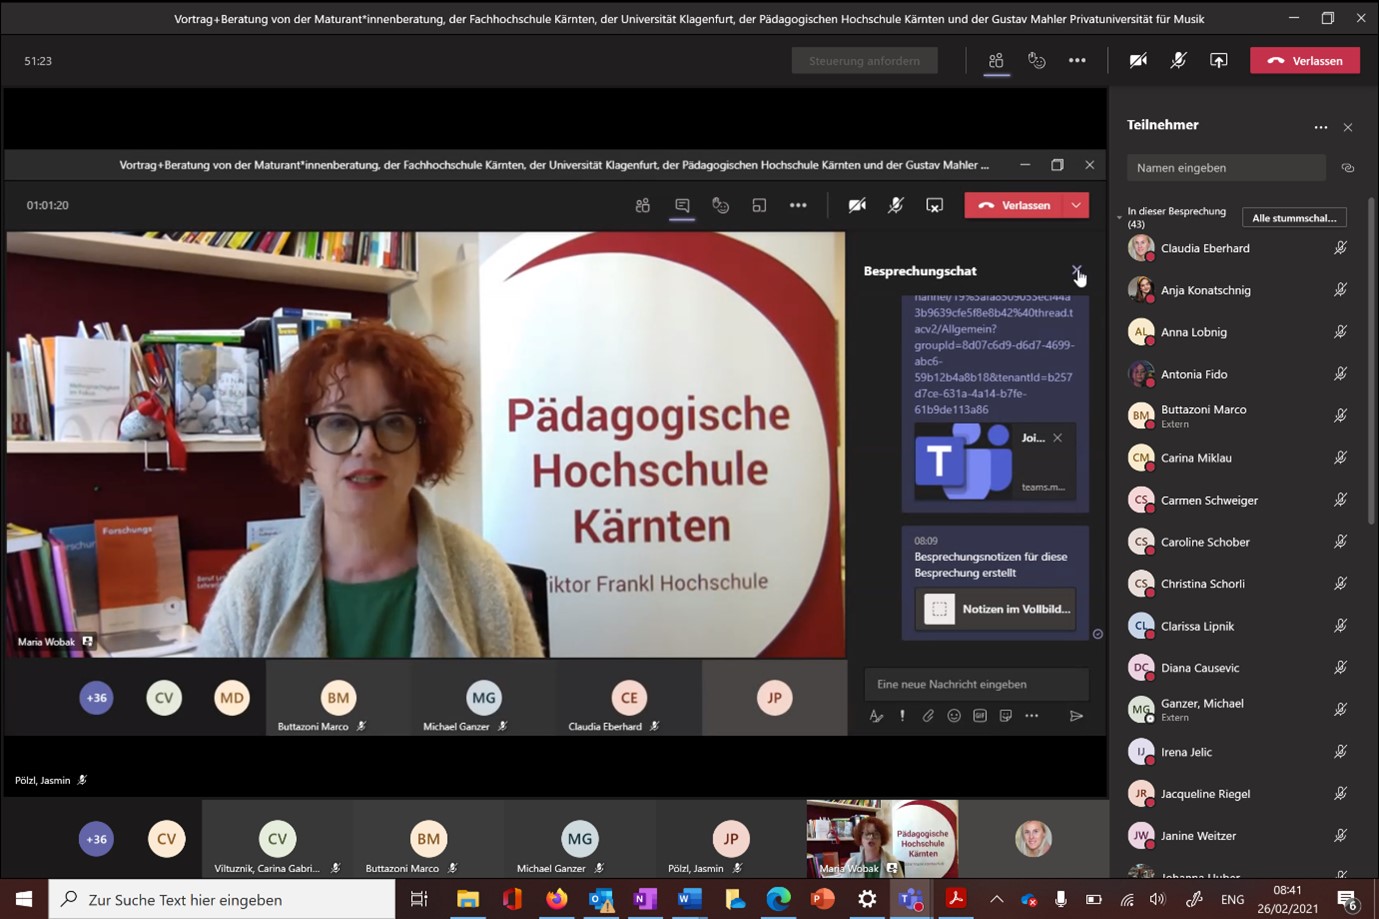Toggle the chat icon in the shared-screen toolbar

click(x=682, y=205)
